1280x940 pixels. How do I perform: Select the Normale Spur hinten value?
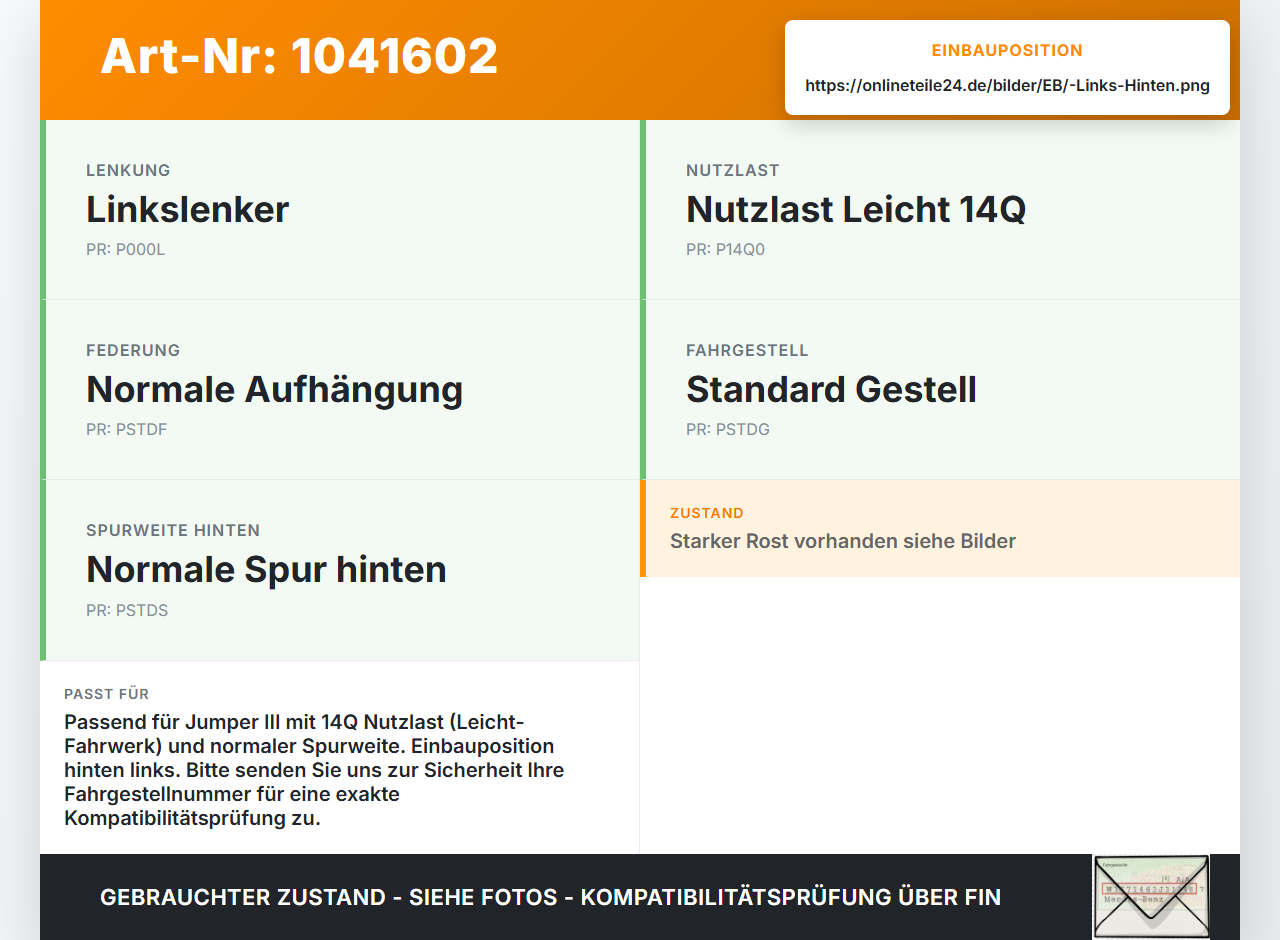pos(266,569)
